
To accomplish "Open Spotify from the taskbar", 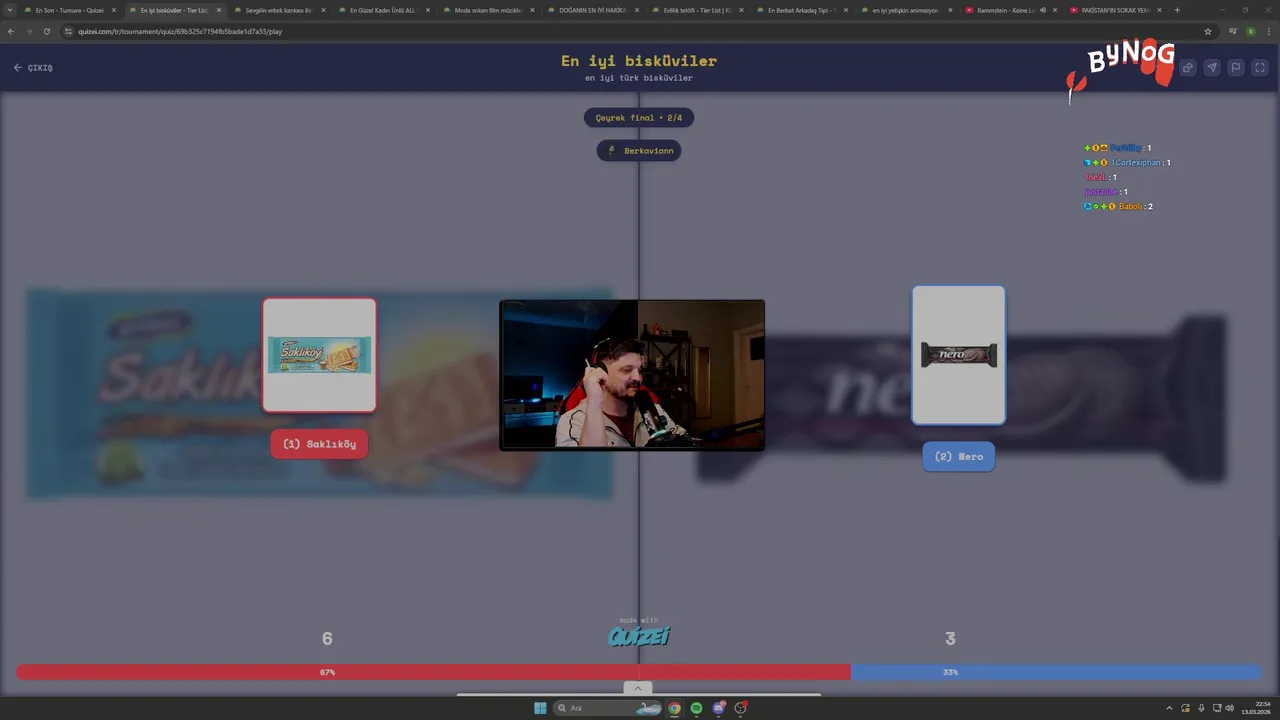I will (697, 708).
